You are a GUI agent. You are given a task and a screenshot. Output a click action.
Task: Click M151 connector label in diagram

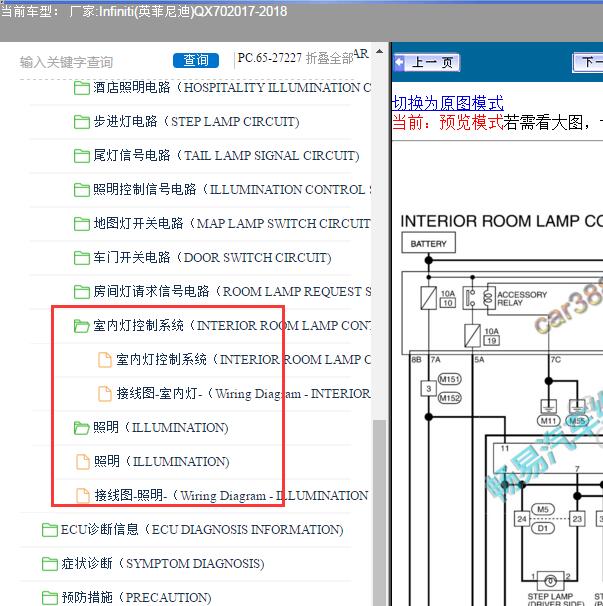click(450, 380)
